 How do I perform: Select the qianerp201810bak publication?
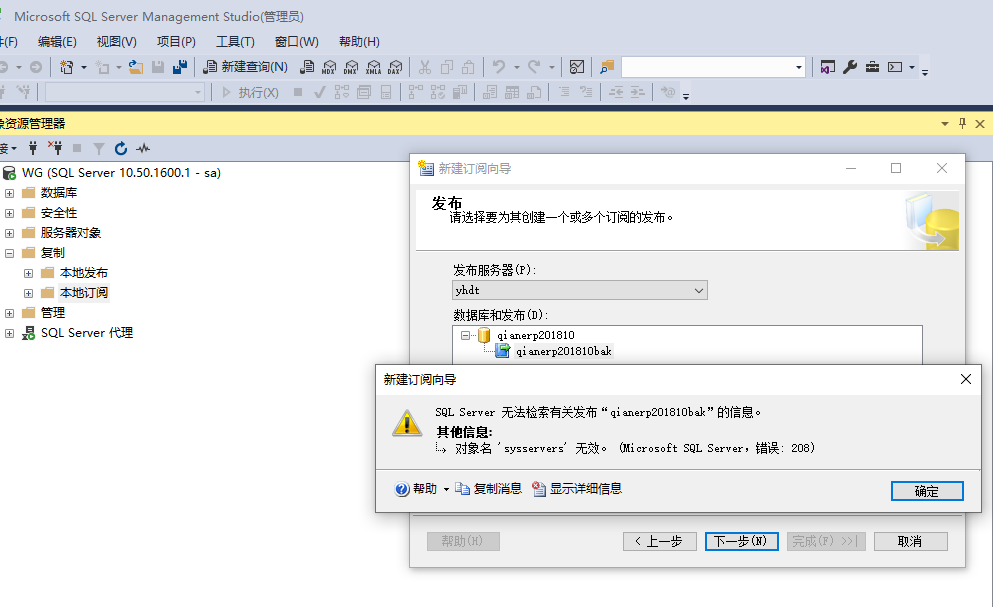pos(564,351)
